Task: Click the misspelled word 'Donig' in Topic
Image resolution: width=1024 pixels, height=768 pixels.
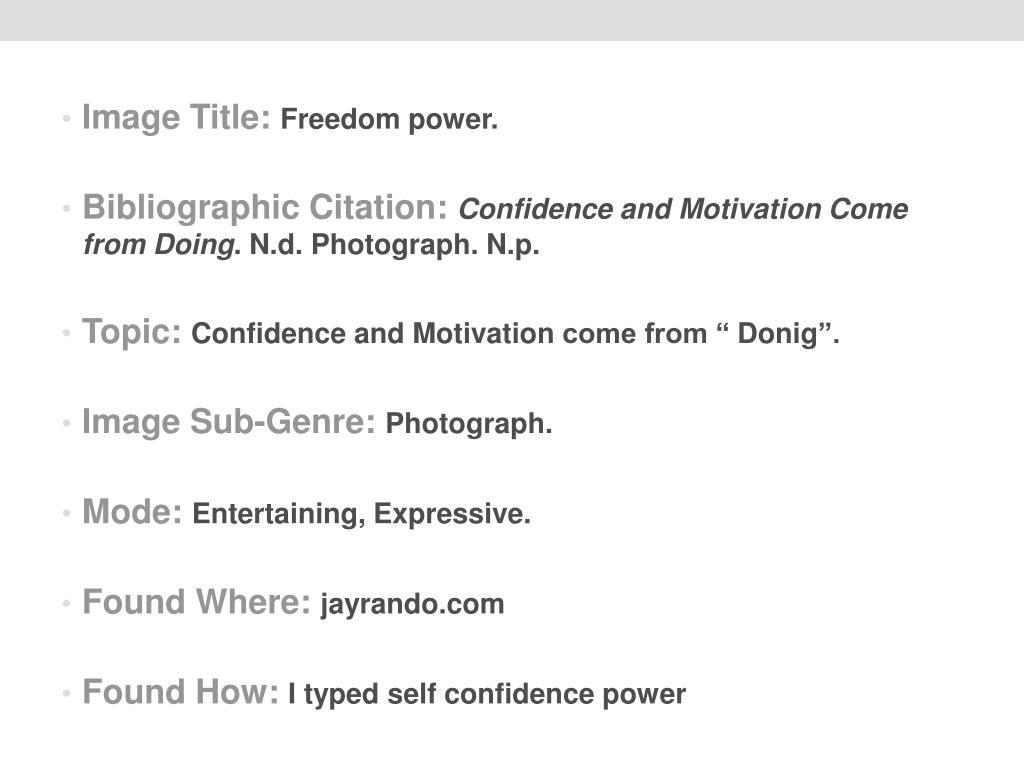Action: click(x=777, y=334)
